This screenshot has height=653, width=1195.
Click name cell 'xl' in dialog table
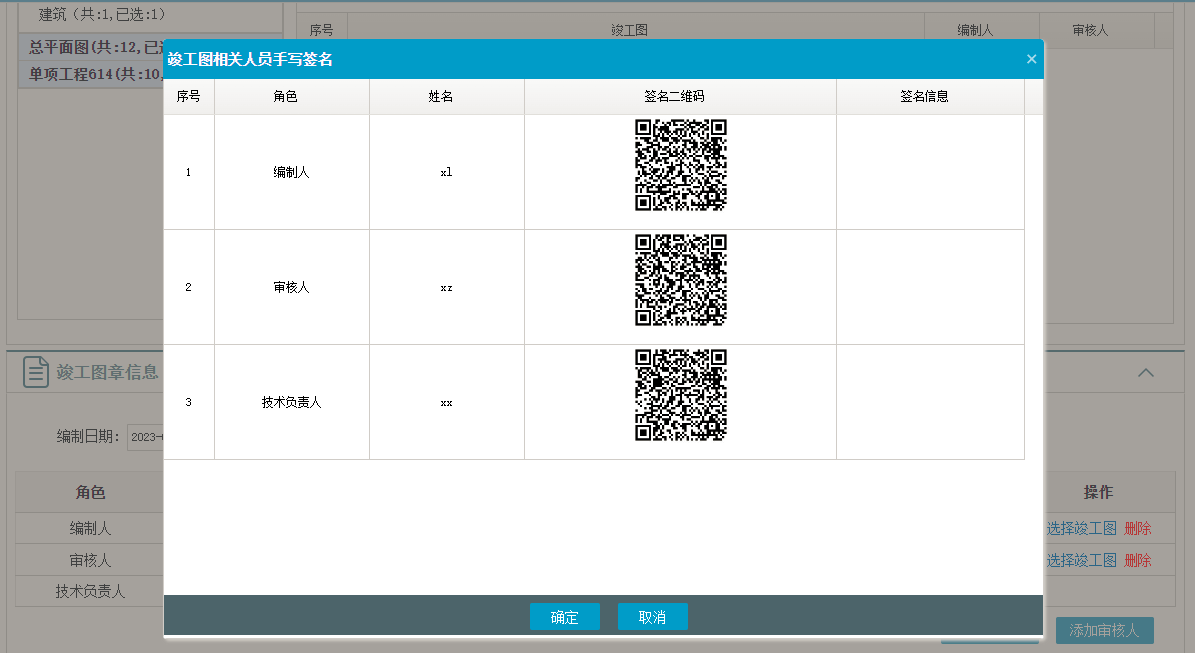point(447,172)
